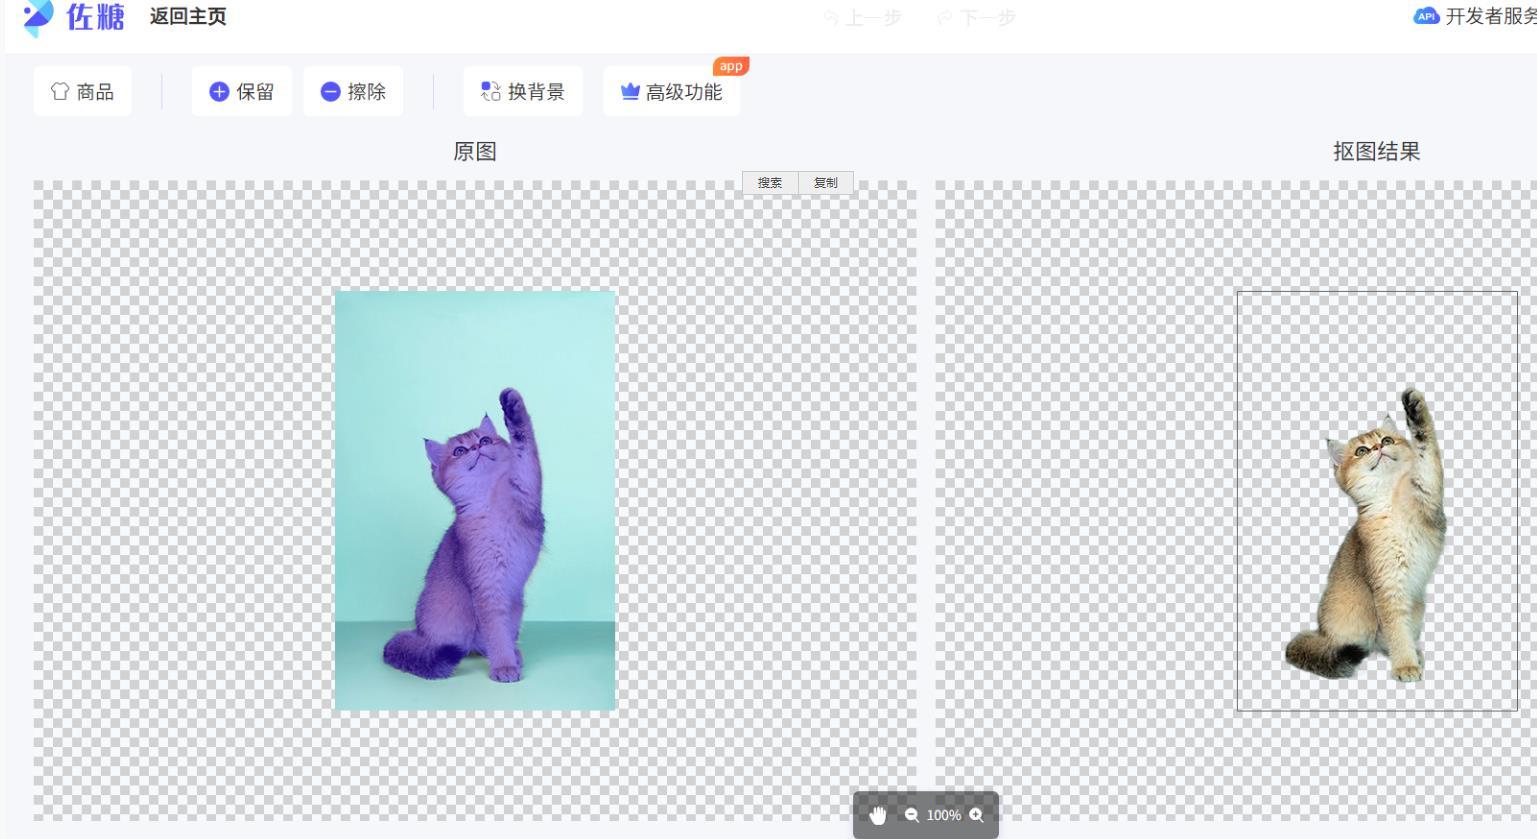
Task: Select the 商品 product cutout tool
Action: click(83, 91)
